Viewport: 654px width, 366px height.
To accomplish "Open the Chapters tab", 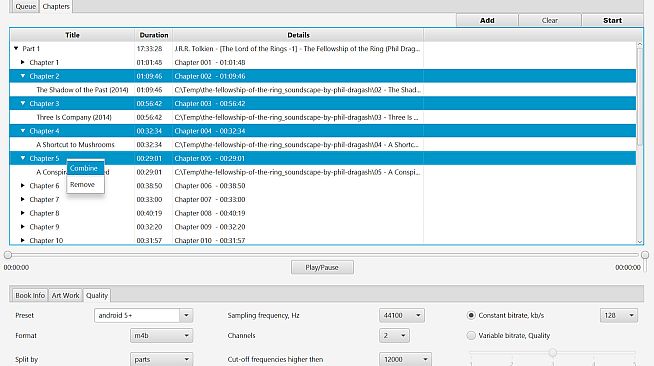I will point(56,7).
